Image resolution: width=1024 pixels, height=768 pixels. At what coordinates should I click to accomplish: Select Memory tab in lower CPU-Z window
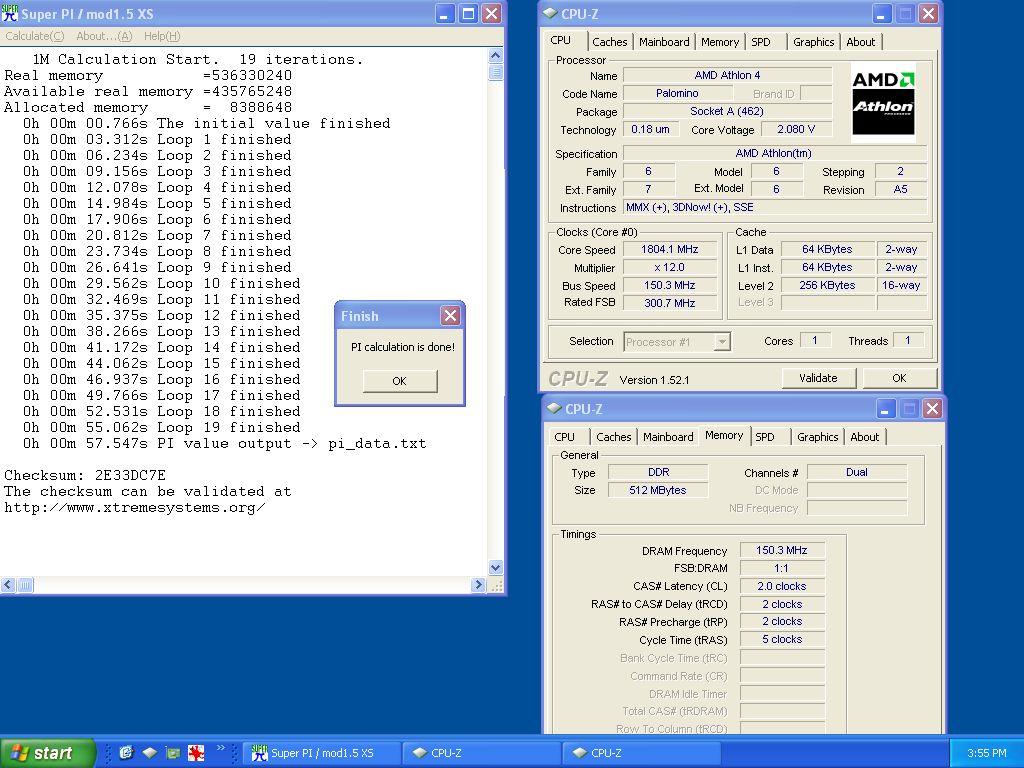[724, 436]
